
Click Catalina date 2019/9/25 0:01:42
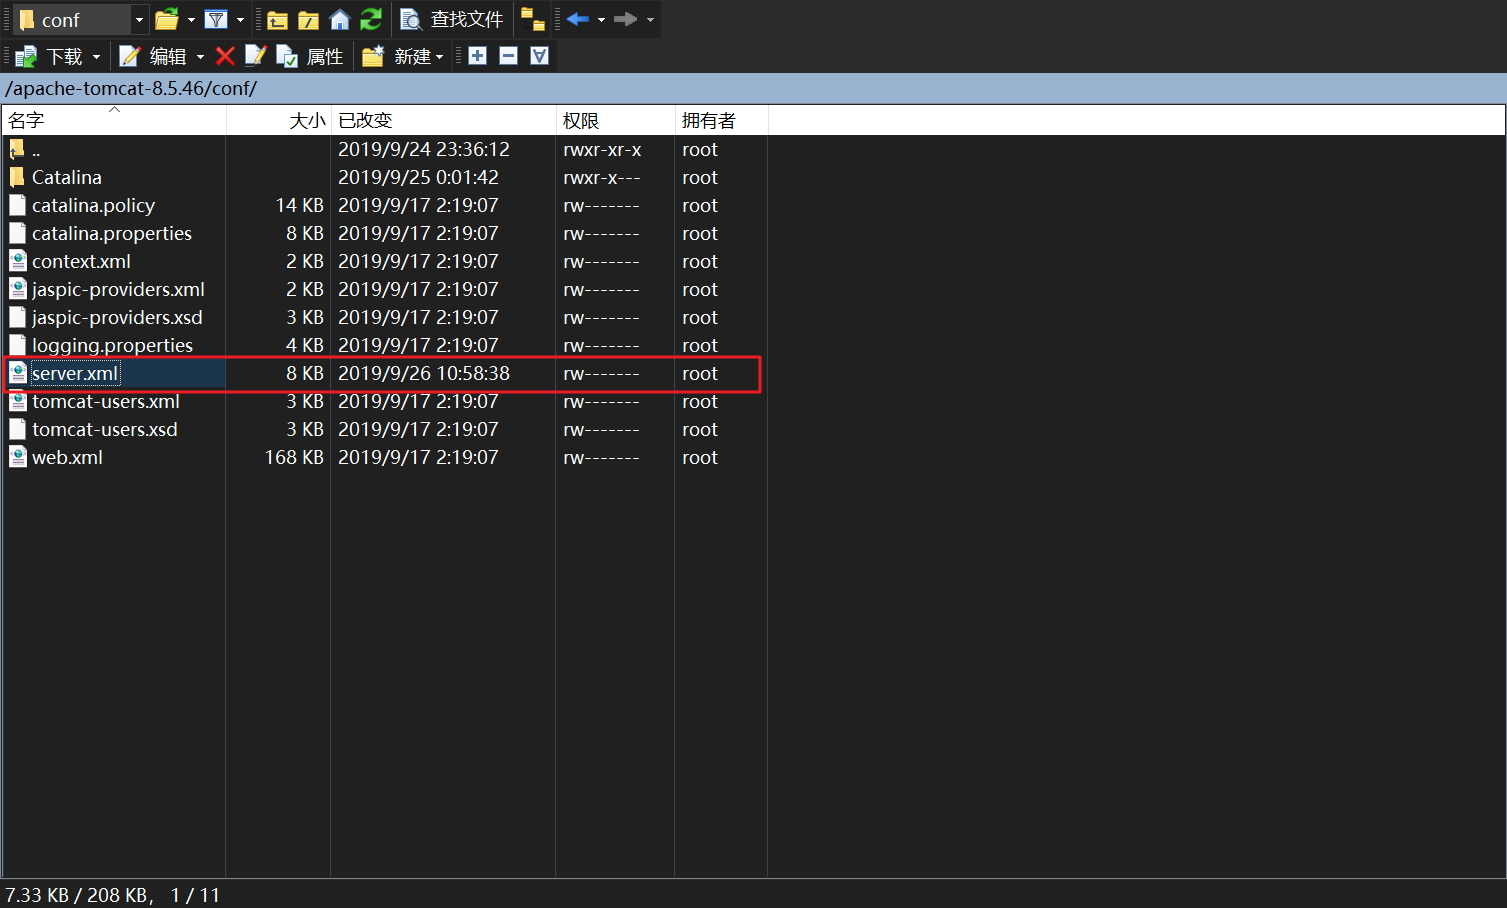(x=418, y=177)
